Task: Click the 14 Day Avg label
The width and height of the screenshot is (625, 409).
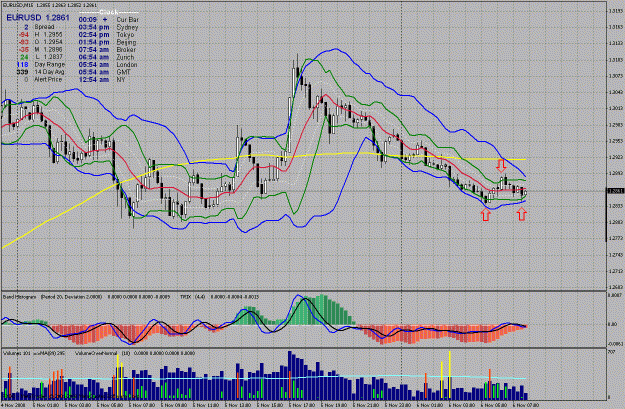Action: 50,72
